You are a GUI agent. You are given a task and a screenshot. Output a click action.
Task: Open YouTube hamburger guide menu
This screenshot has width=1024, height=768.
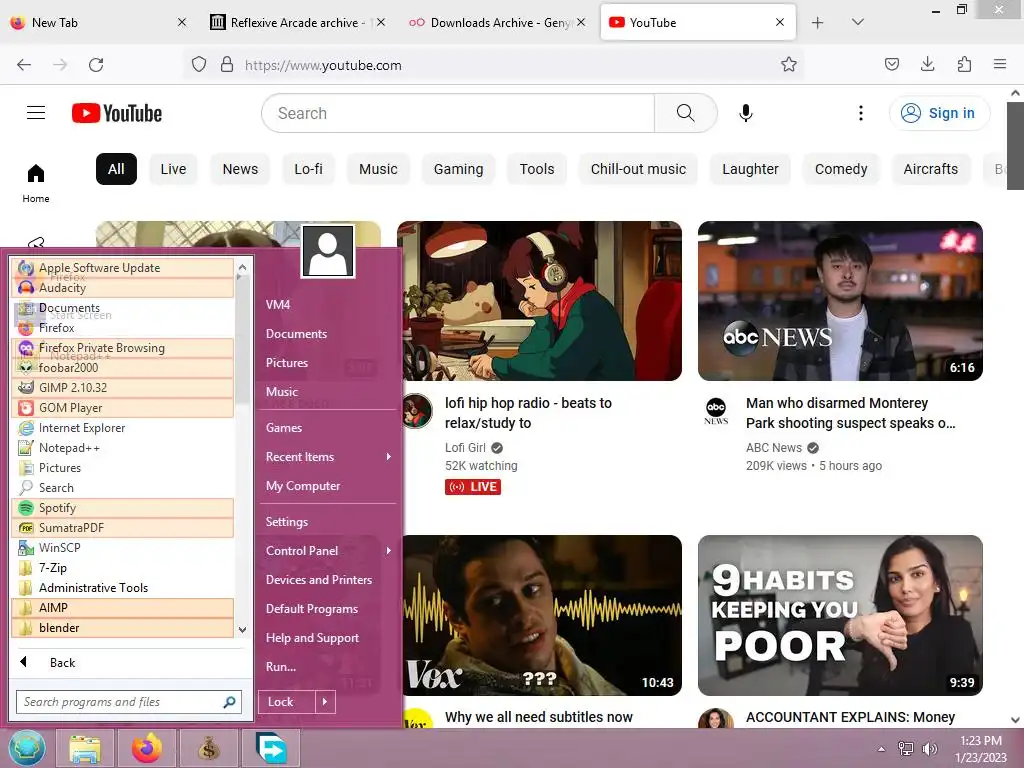pos(36,113)
